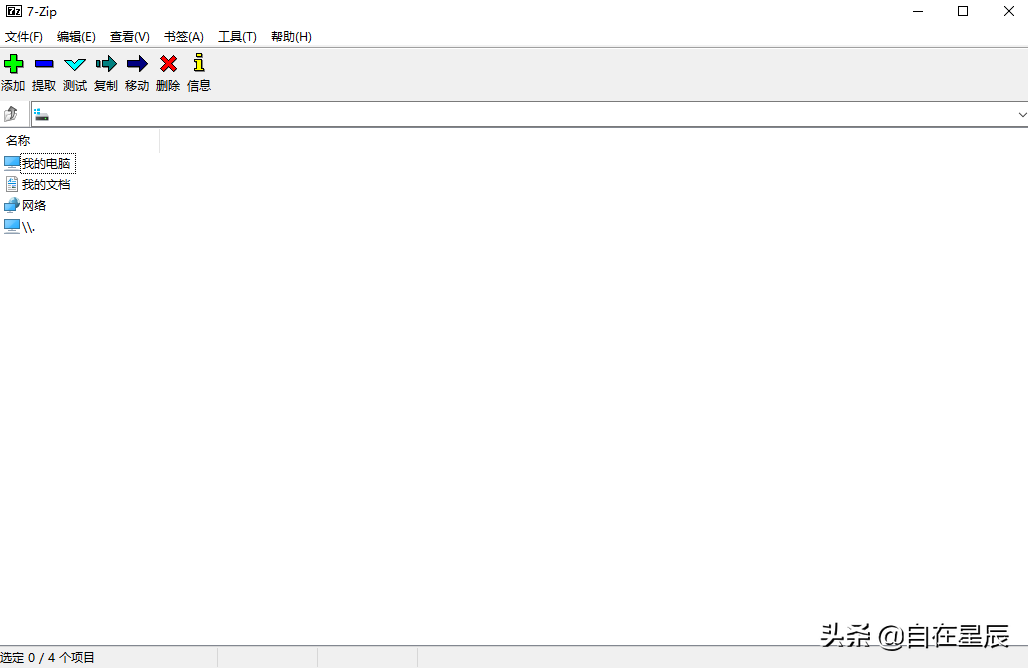Expand the address bar dropdown arrow
The width and height of the screenshot is (1028, 668).
1021,115
